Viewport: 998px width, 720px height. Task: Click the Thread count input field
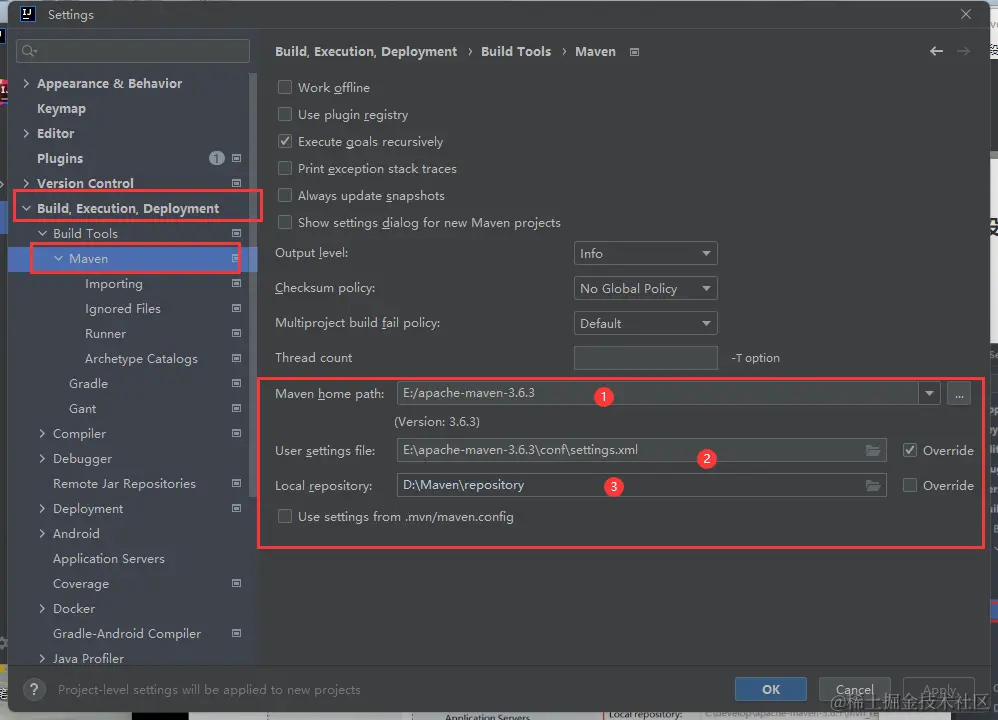tap(645, 358)
